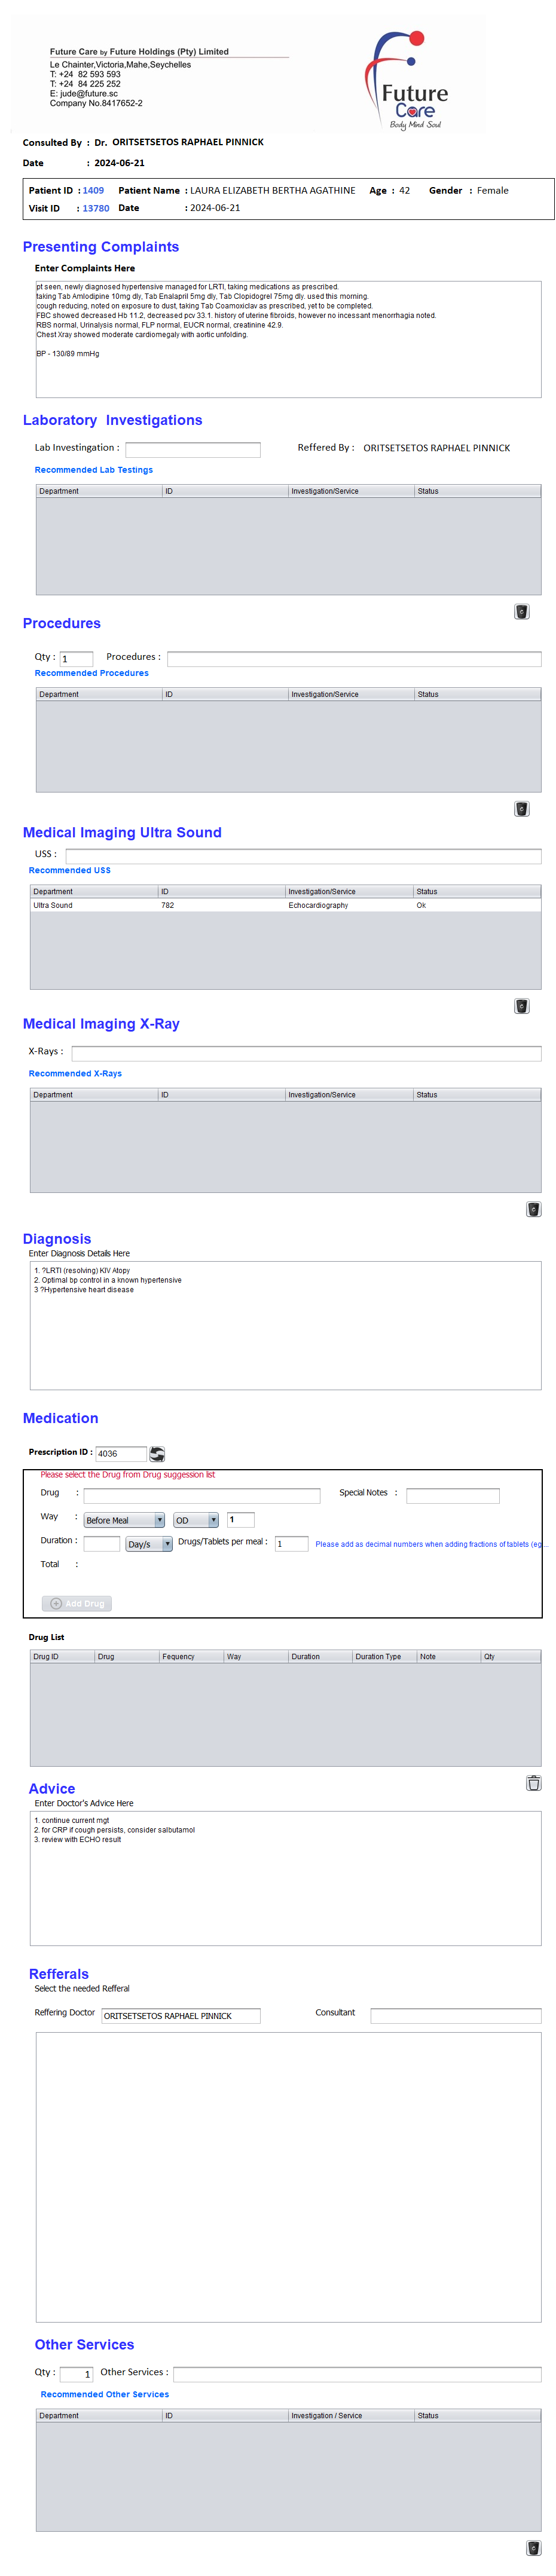Click the Visit ID 13780 link
Screen dimensions: 556x2576
[96, 209]
